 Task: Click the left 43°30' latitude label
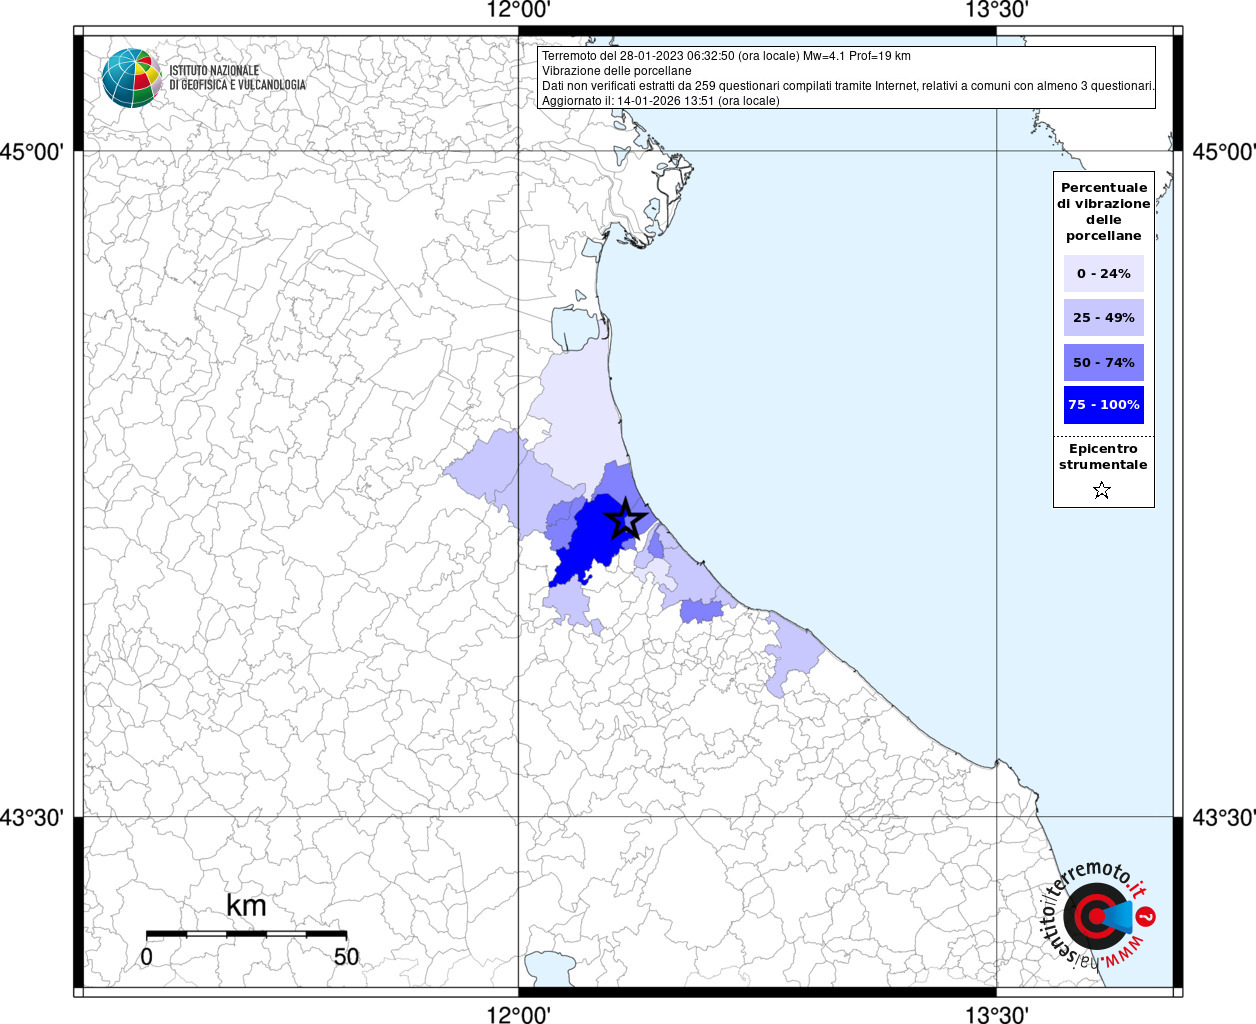point(32,818)
